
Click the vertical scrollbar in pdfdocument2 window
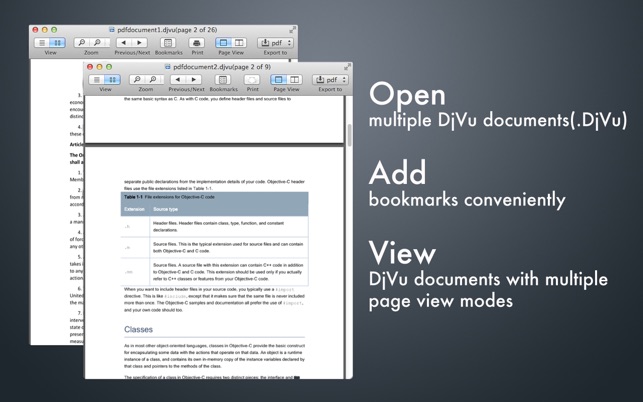[x=349, y=135]
